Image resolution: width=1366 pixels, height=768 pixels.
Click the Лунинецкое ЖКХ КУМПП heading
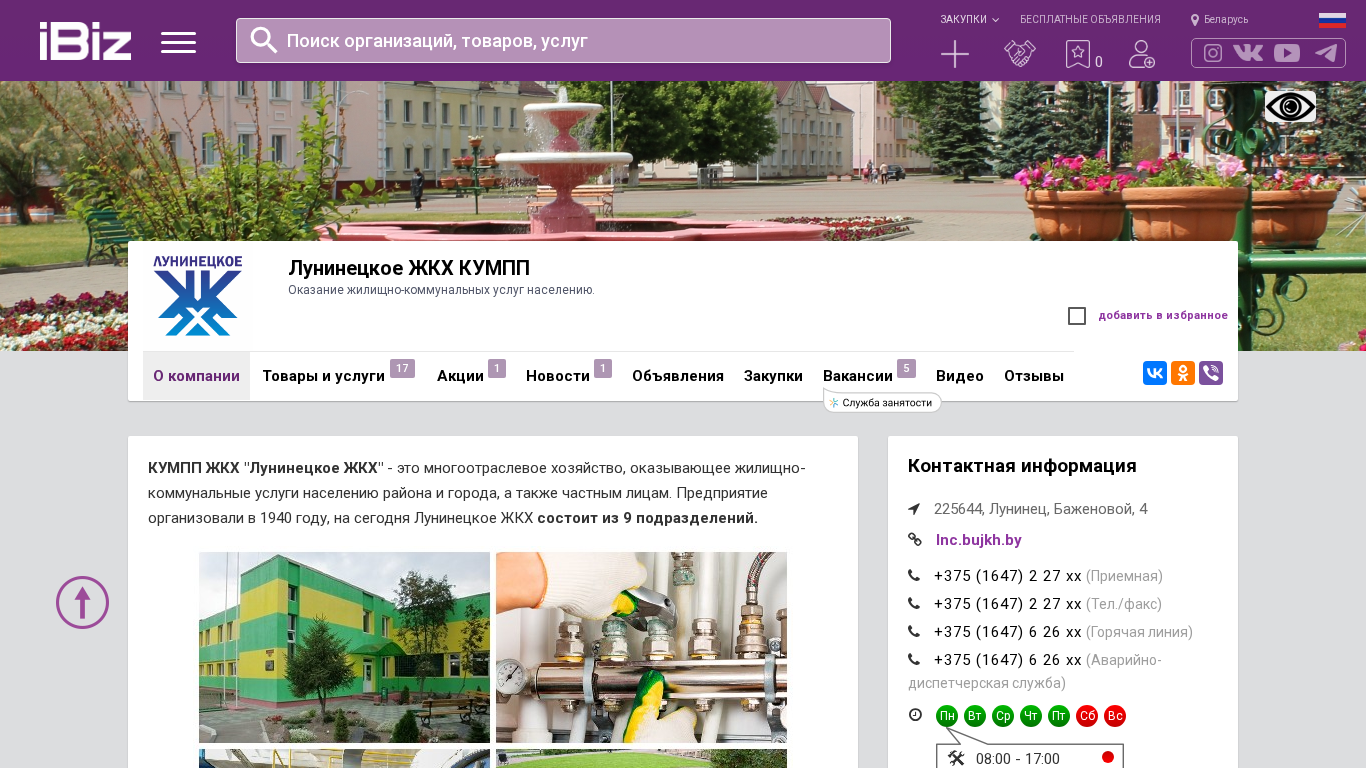[409, 268]
